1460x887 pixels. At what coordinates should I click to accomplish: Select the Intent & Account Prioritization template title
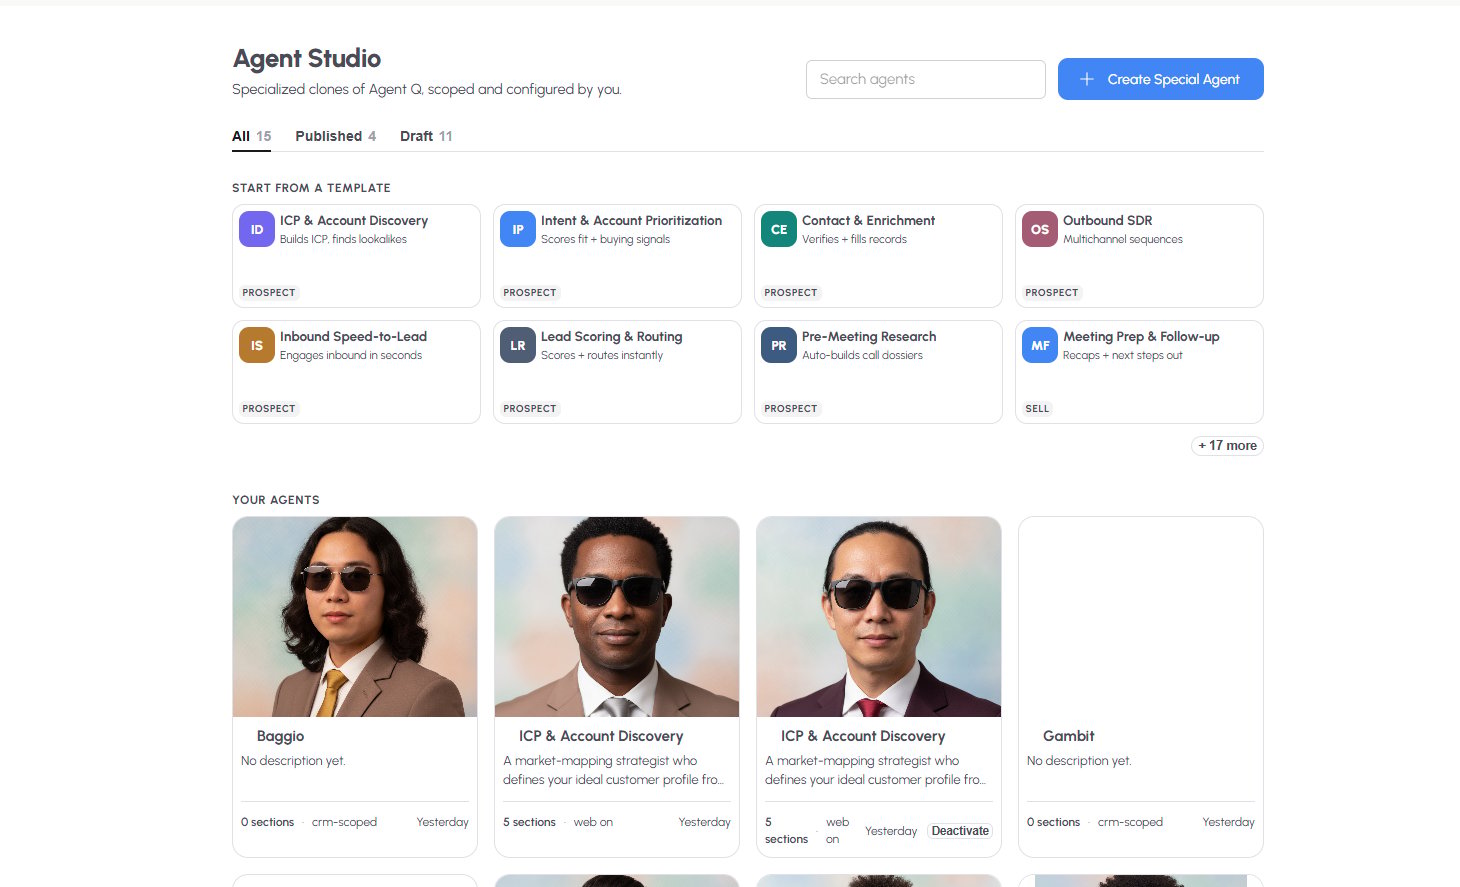pyautogui.click(x=631, y=221)
